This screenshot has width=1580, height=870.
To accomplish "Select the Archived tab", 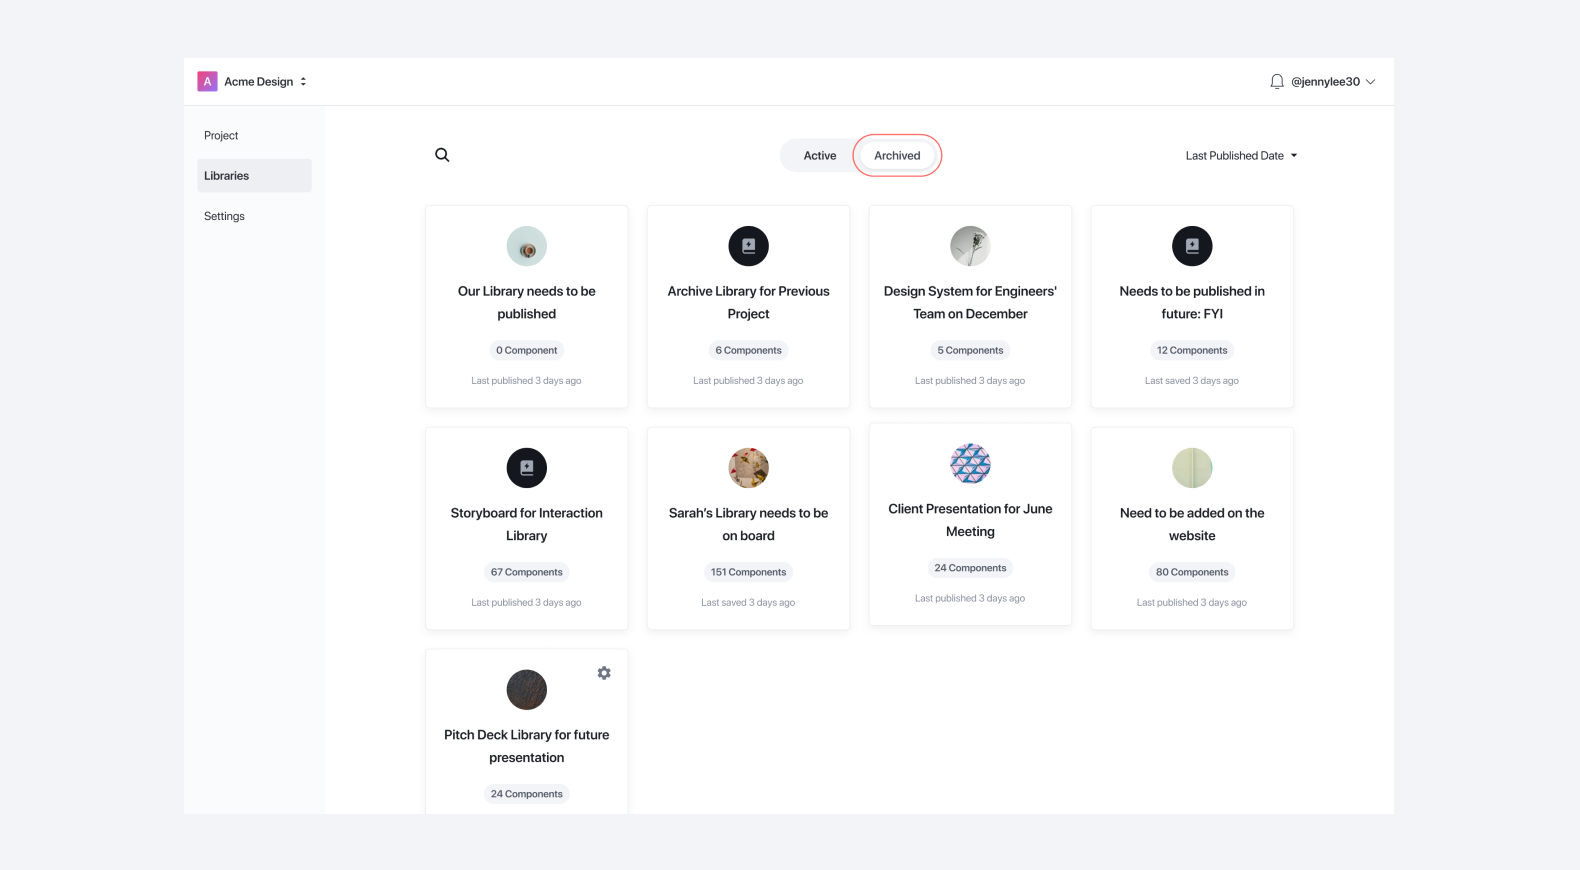I will tap(897, 156).
